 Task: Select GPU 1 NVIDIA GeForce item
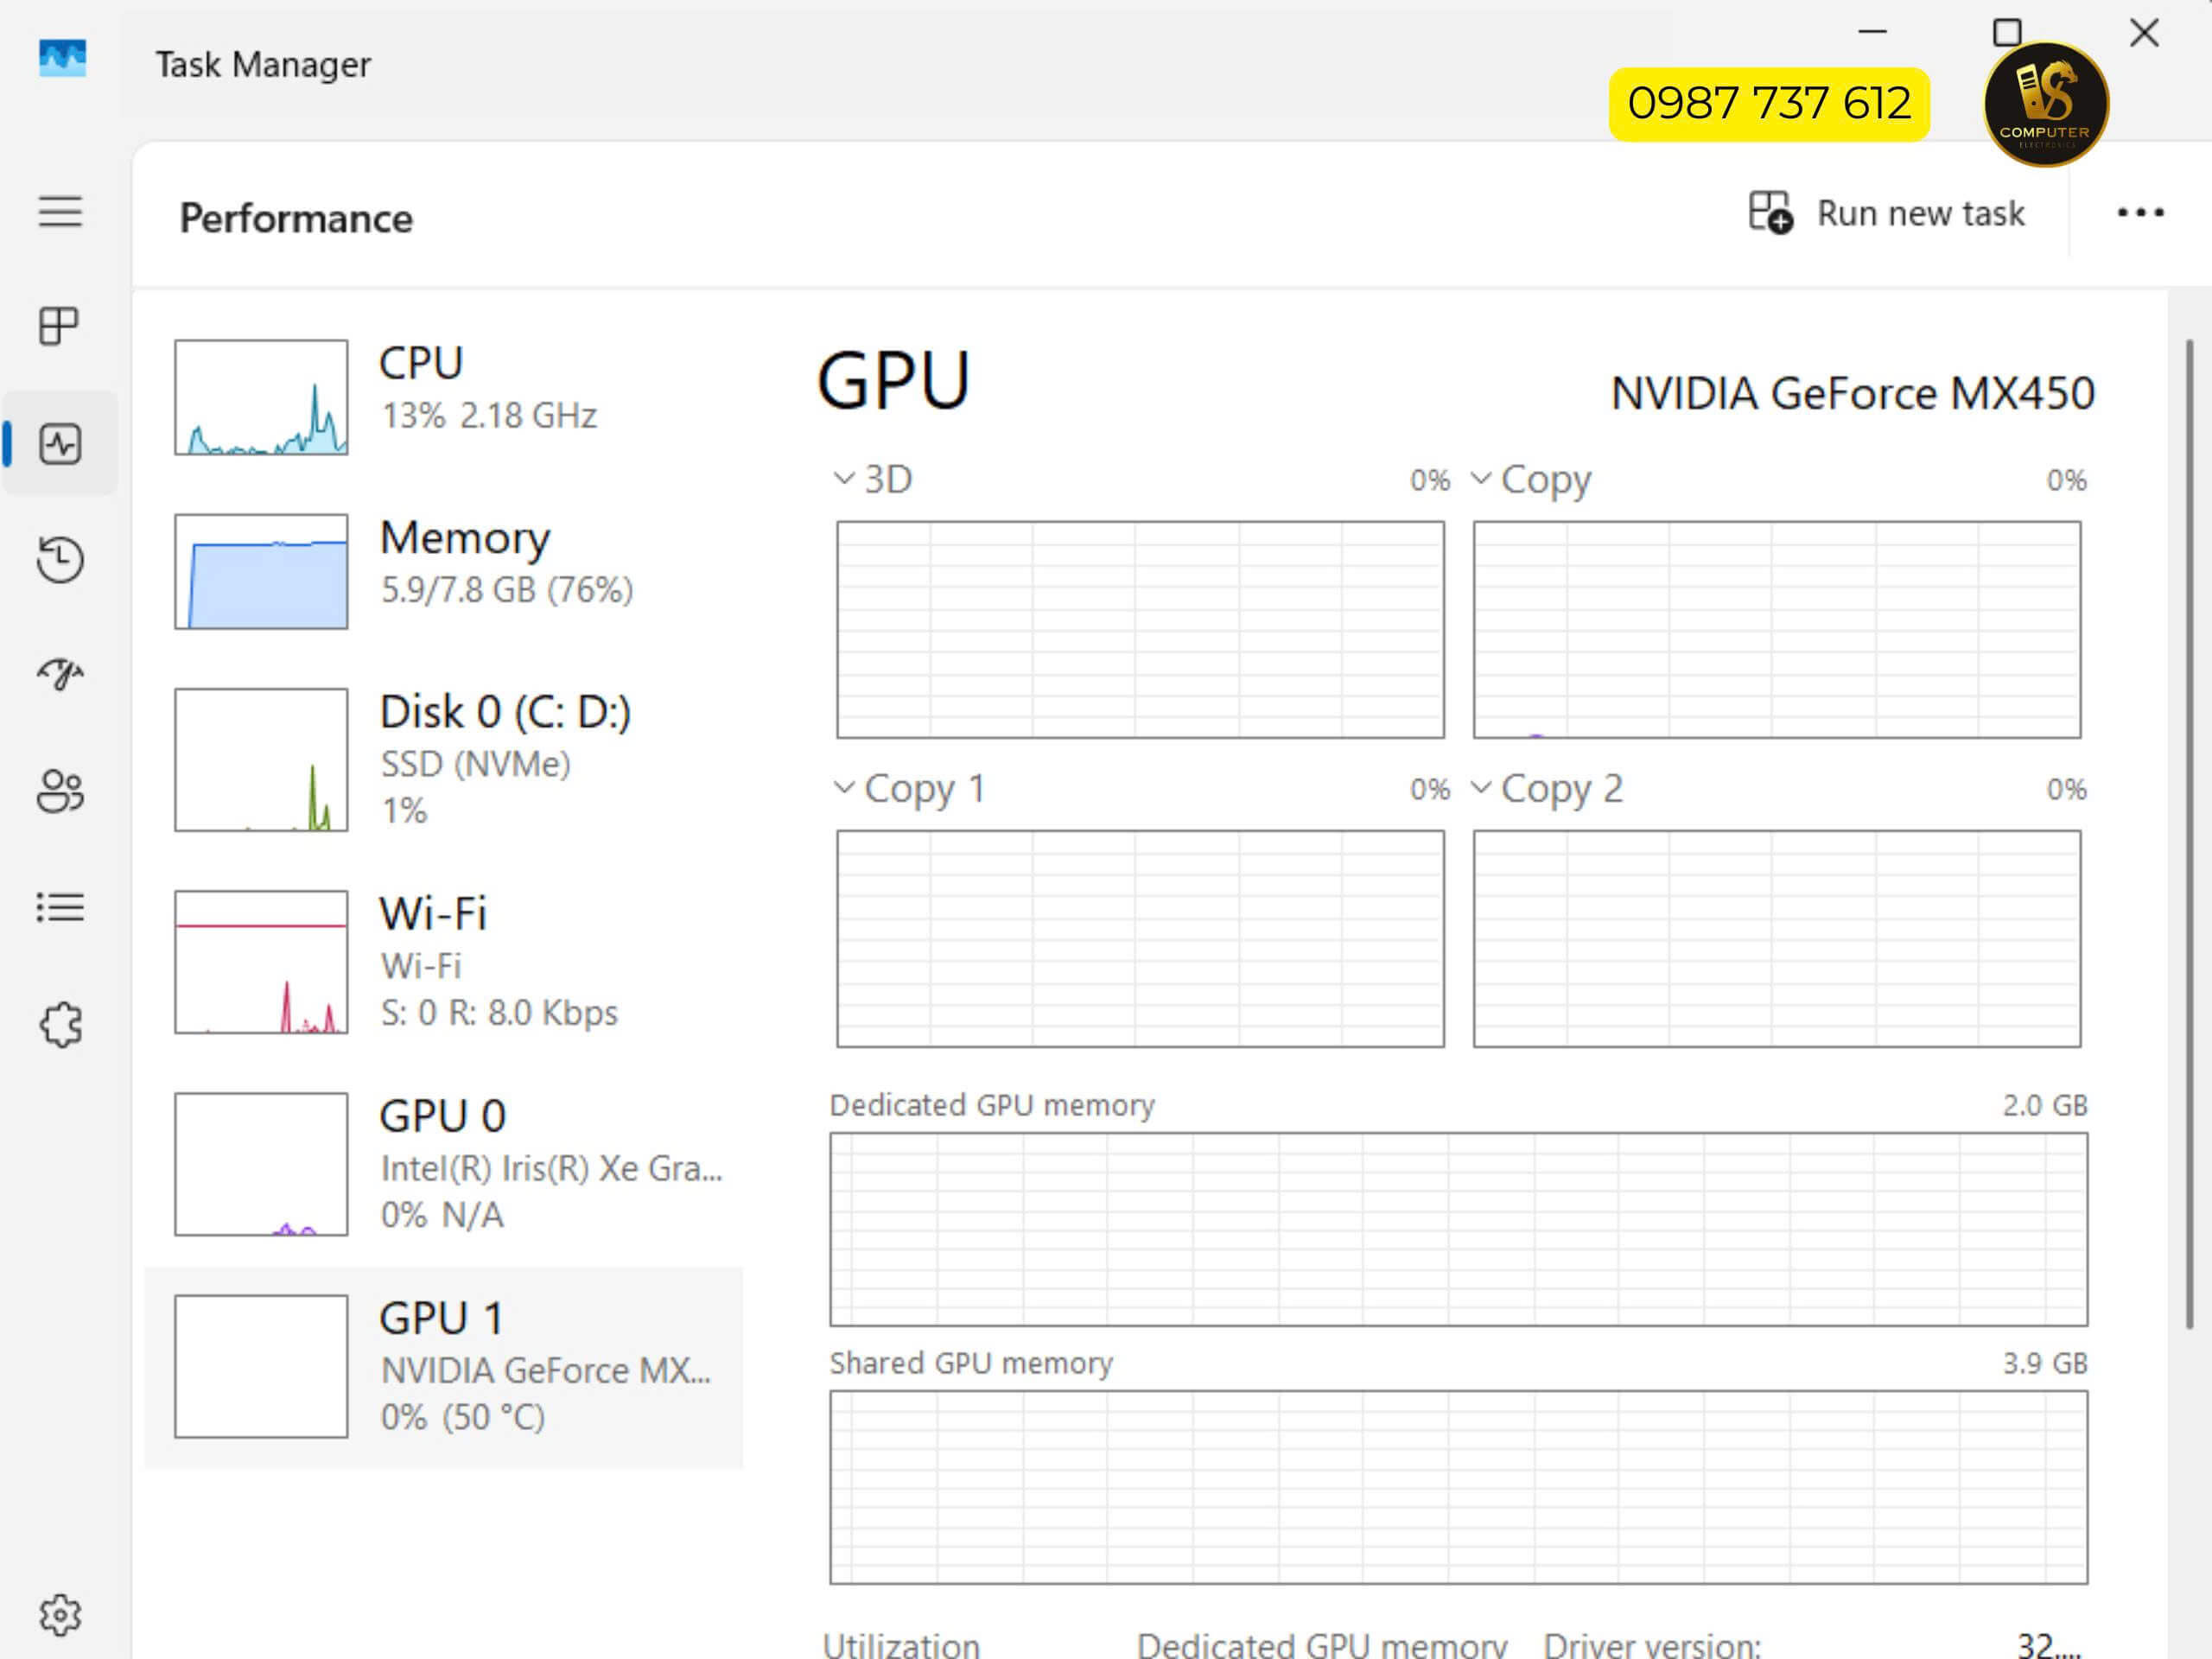(x=444, y=1367)
